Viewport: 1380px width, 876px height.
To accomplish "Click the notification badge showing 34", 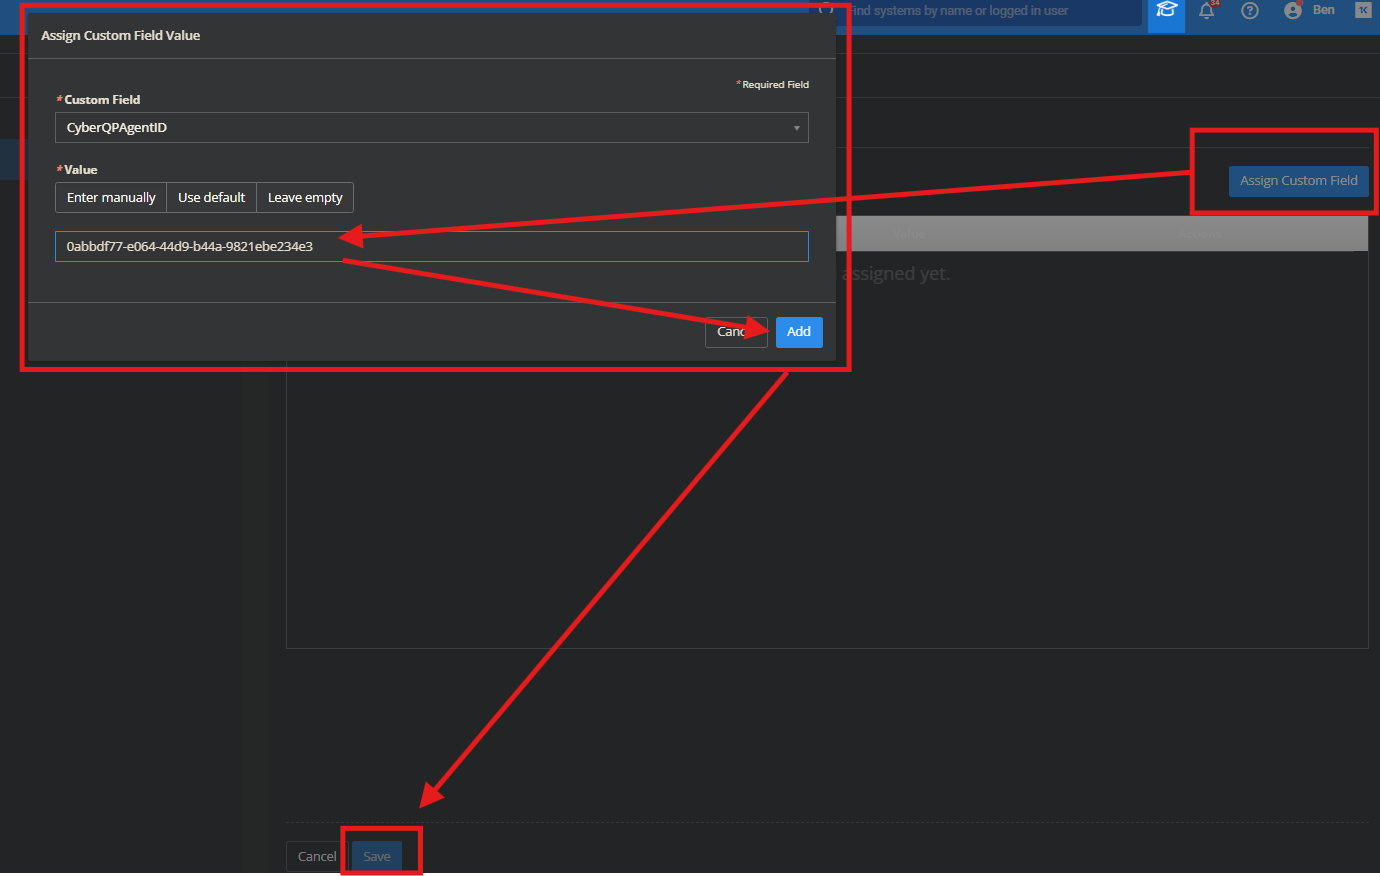I will click(x=1214, y=4).
